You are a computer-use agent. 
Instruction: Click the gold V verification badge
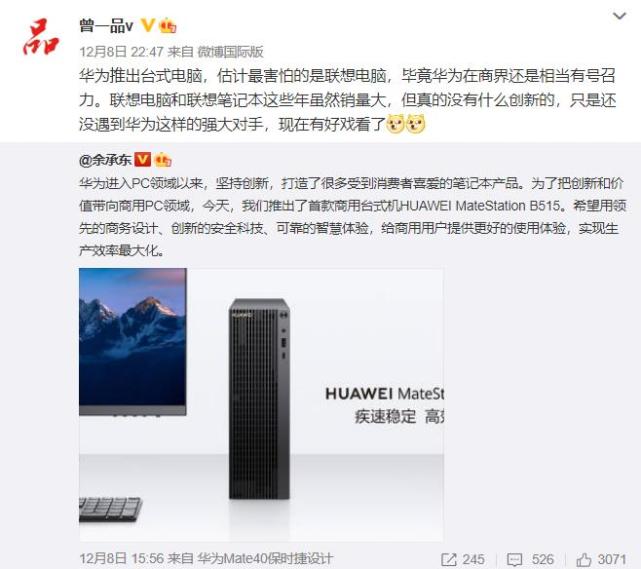(x=147, y=25)
